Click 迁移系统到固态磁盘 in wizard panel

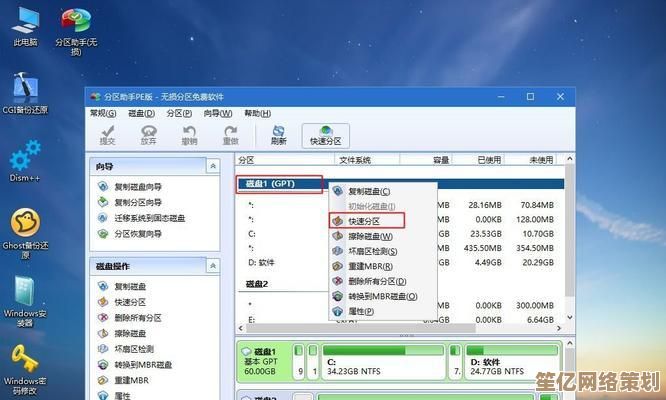(x=149, y=218)
